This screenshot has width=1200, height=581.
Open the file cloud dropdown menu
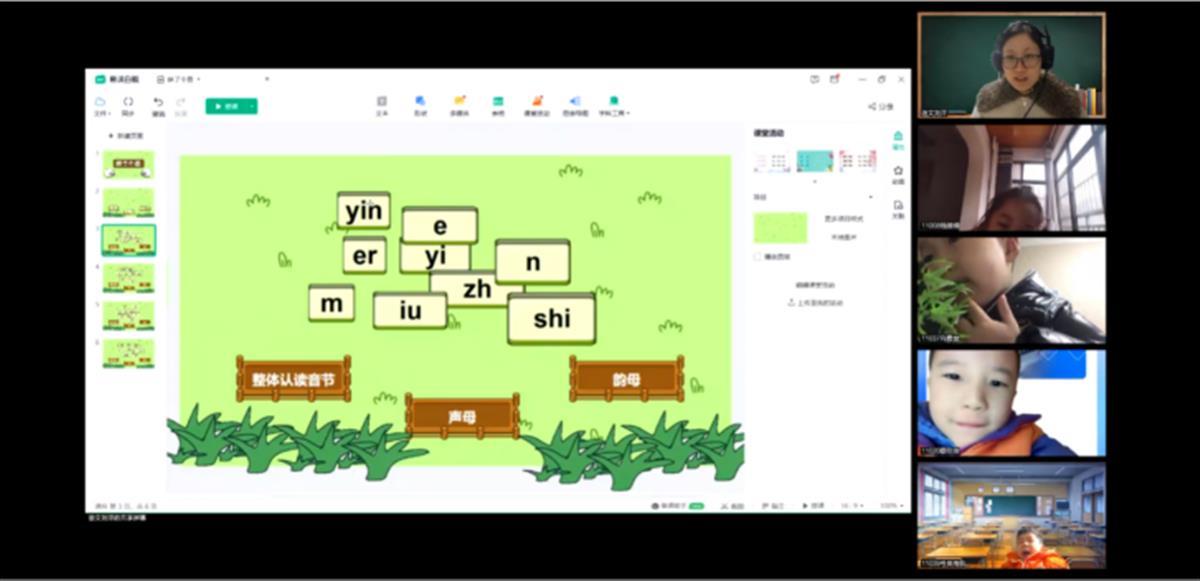tap(100, 105)
